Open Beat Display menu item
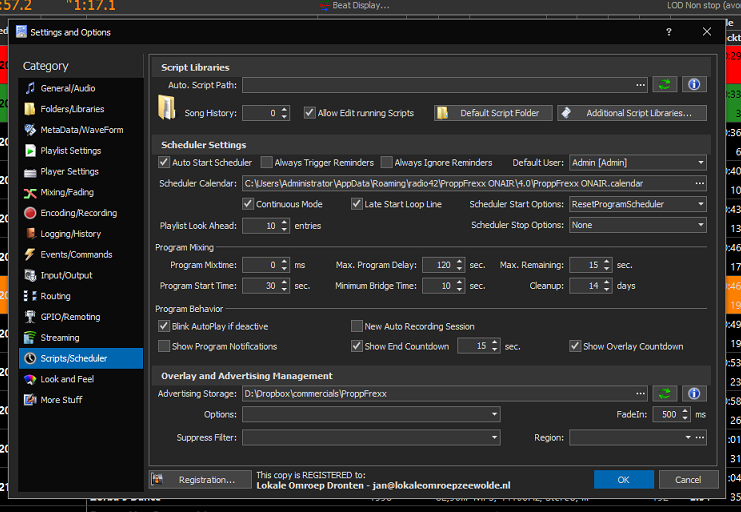741x512 pixels. pyautogui.click(x=355, y=6)
